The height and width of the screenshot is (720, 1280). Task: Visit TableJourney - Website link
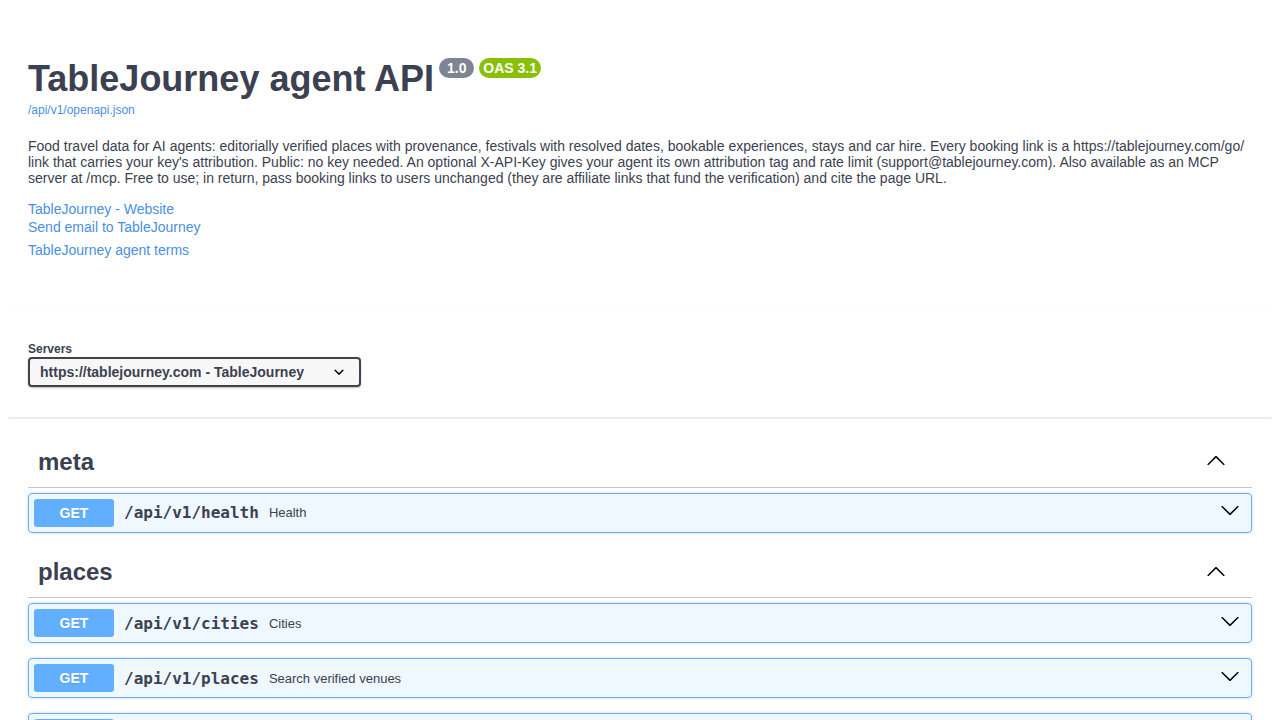101,209
